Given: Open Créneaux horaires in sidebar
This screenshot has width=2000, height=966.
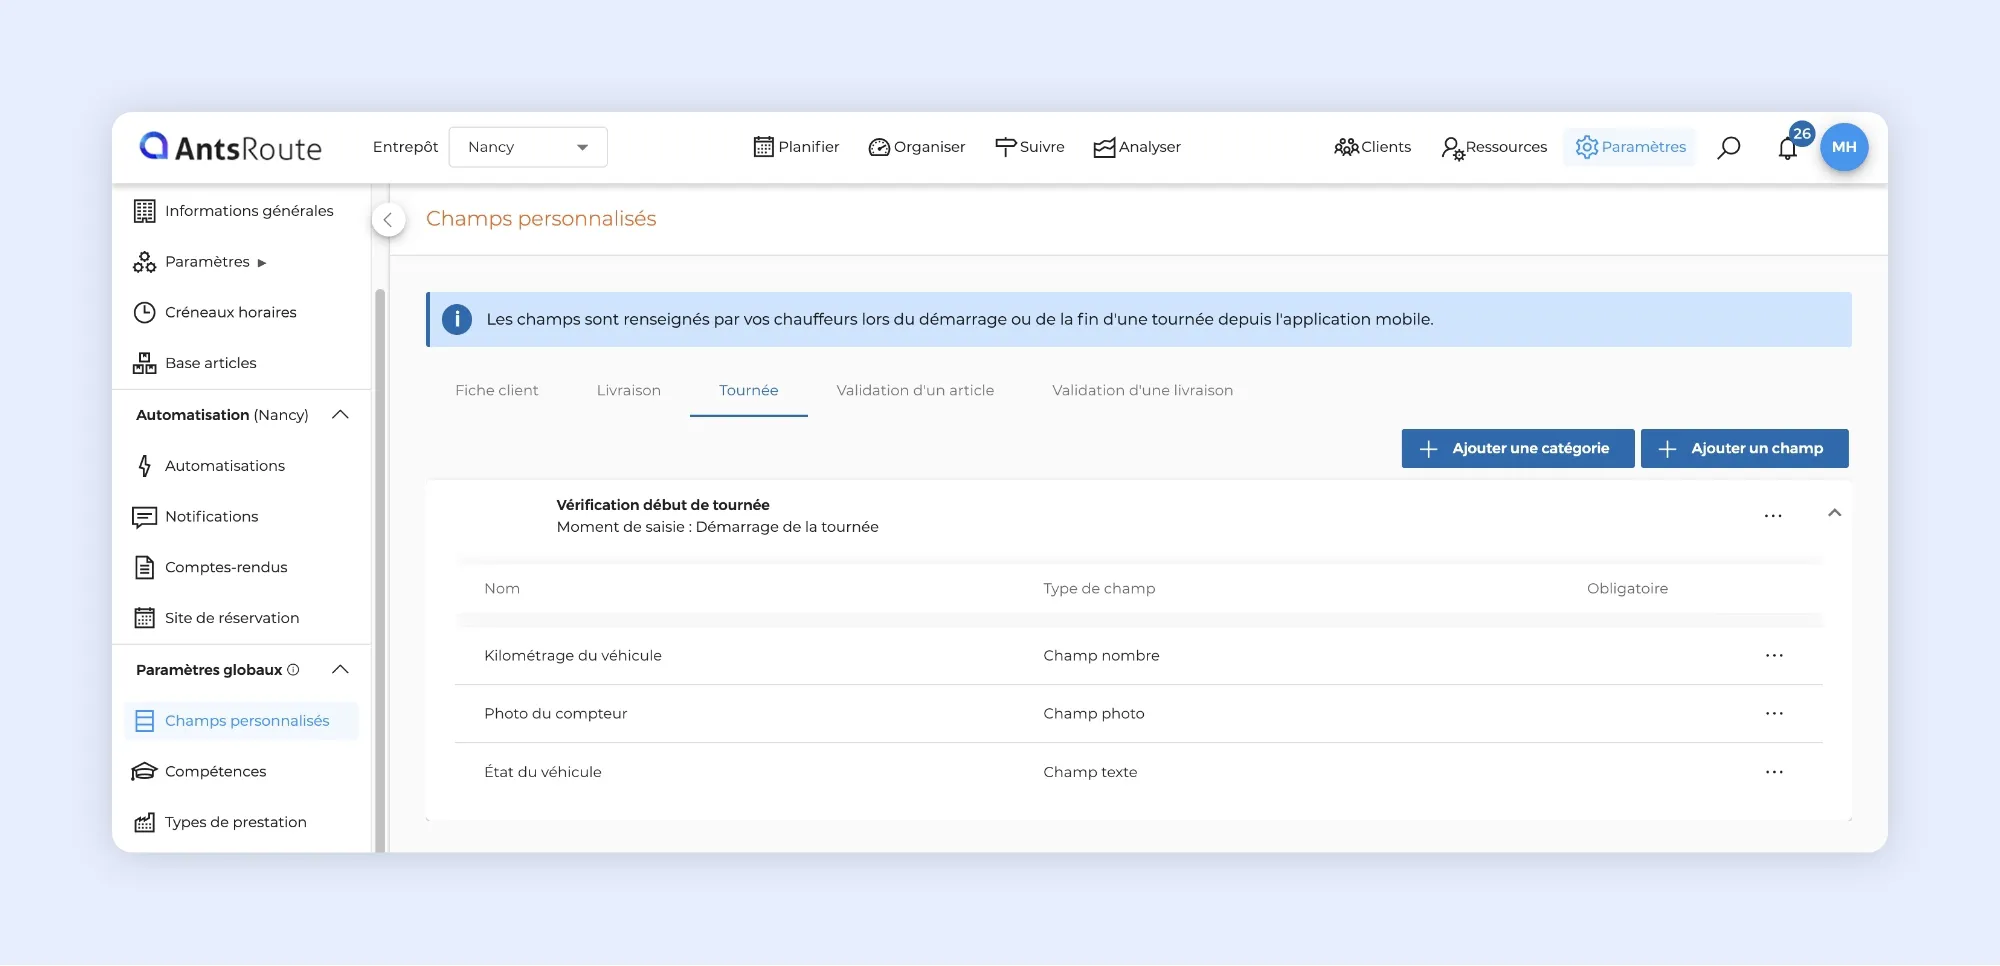Looking at the screenshot, I should click(x=216, y=312).
